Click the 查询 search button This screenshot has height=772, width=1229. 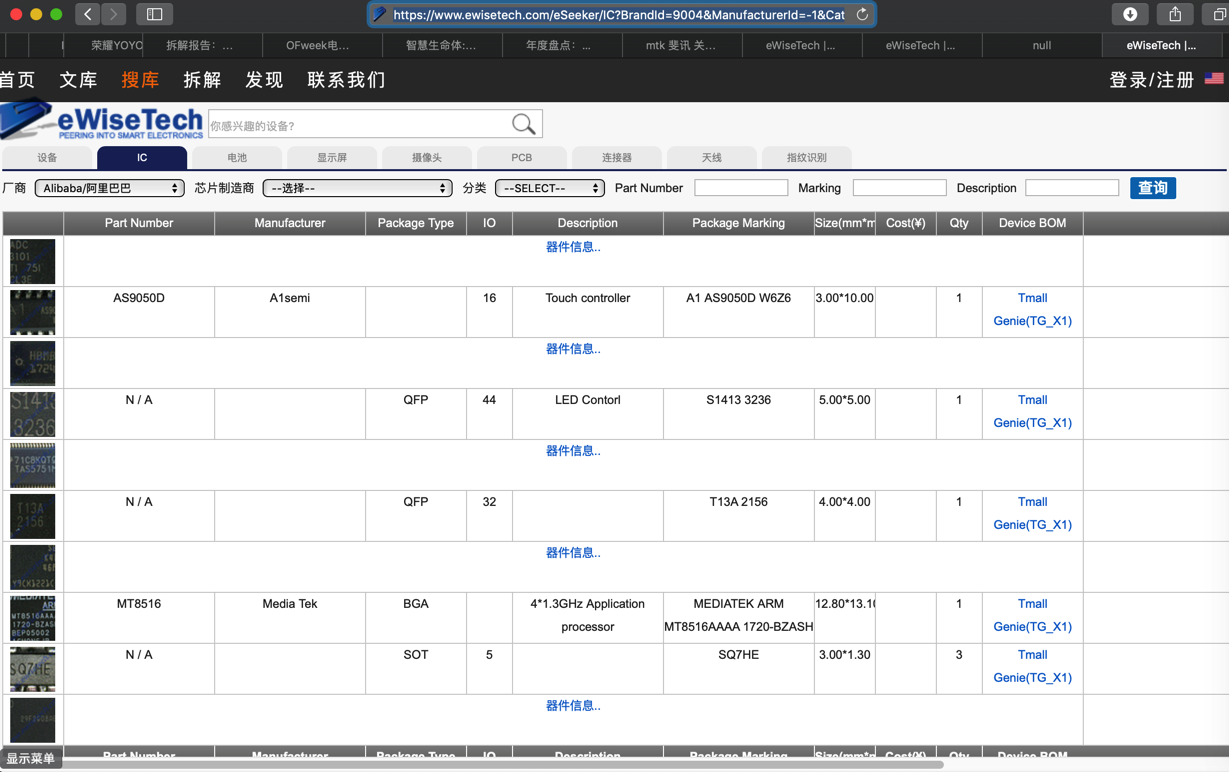click(1153, 188)
